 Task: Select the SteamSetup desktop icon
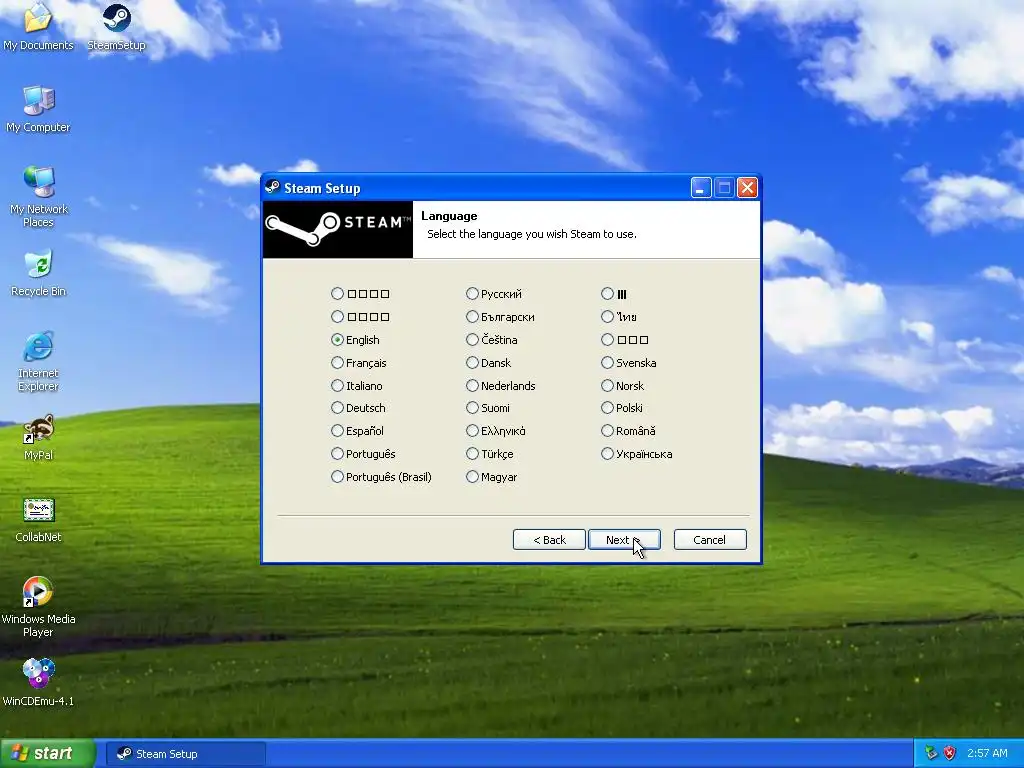point(116,26)
